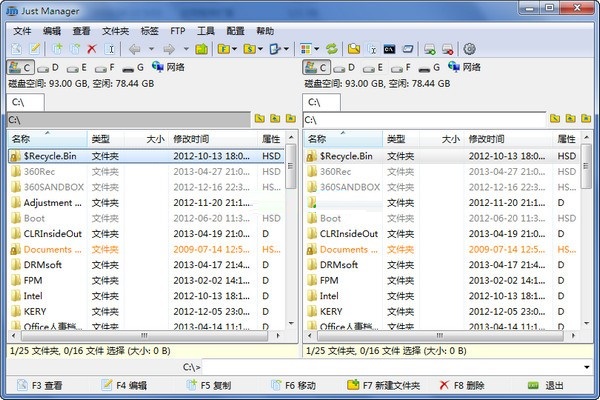
Task: Select drive G in the left panel
Action: click(133, 68)
